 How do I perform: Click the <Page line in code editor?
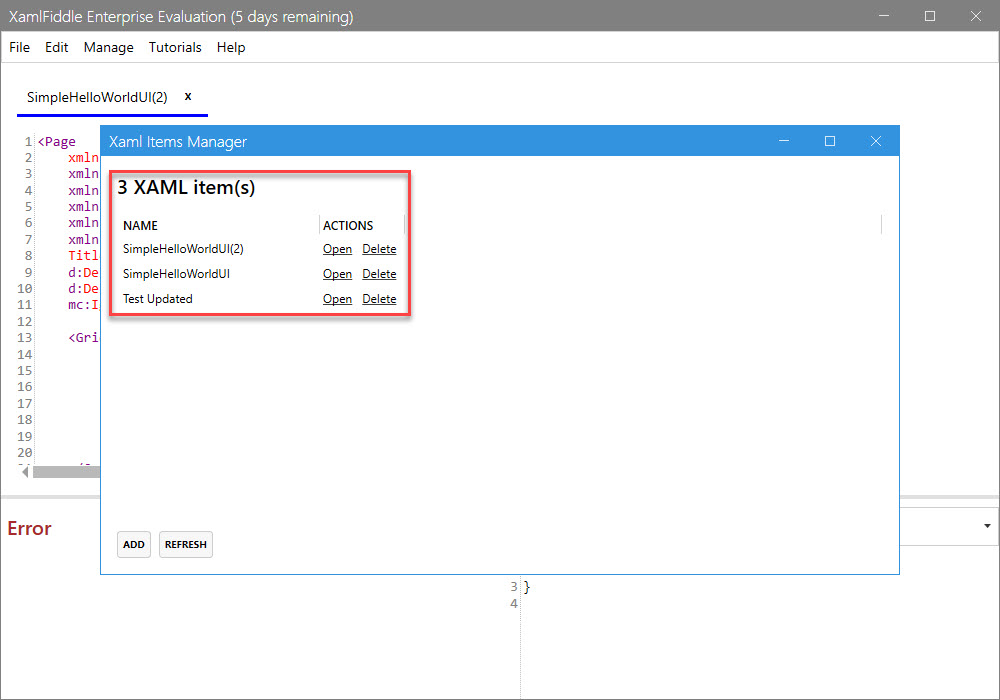point(57,142)
